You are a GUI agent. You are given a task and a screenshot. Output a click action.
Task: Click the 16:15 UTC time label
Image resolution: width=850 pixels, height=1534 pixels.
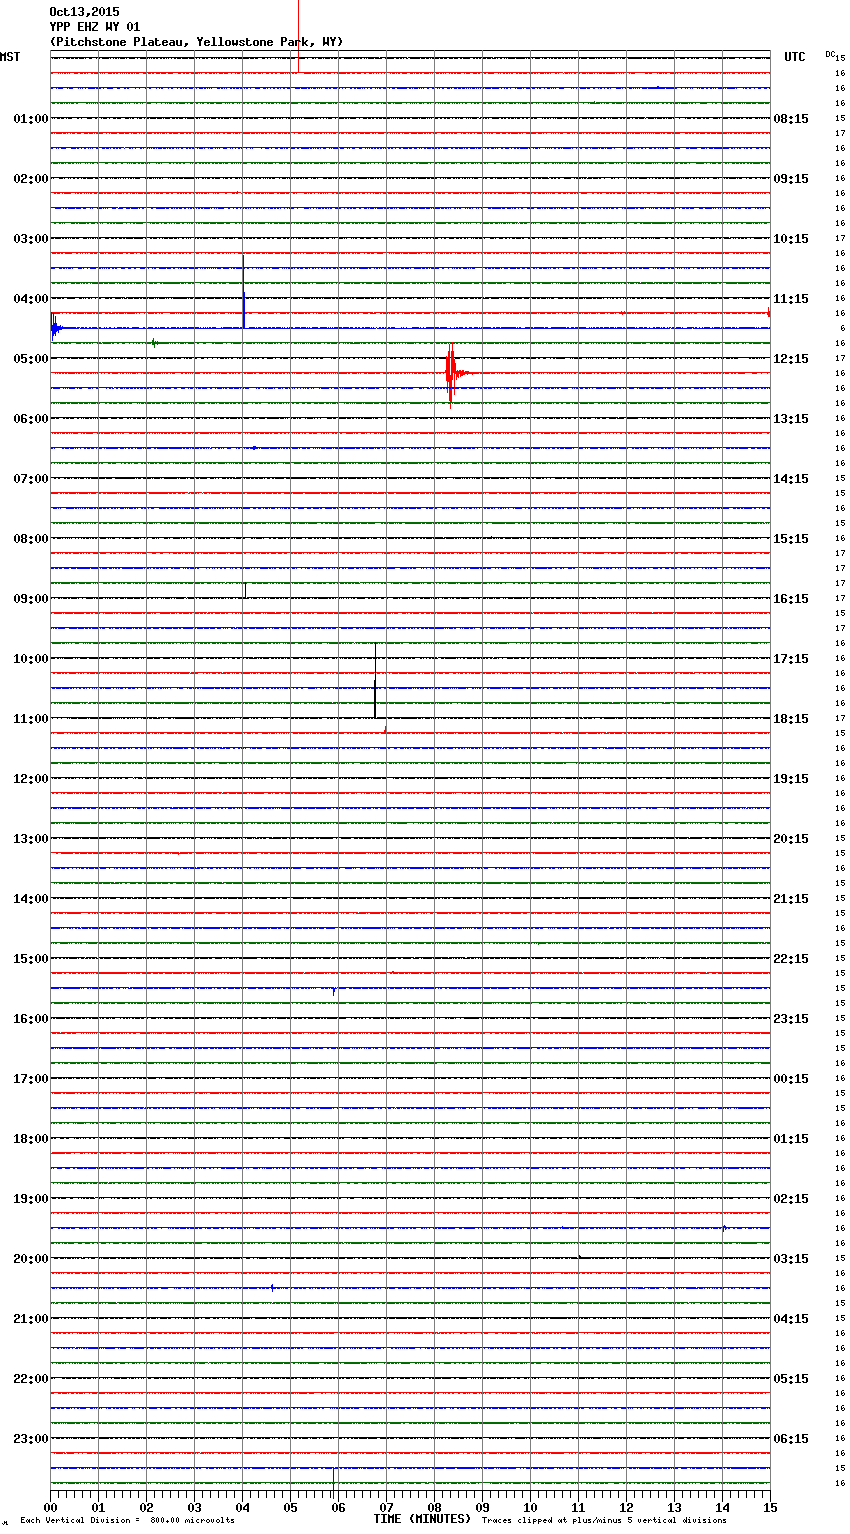click(791, 599)
